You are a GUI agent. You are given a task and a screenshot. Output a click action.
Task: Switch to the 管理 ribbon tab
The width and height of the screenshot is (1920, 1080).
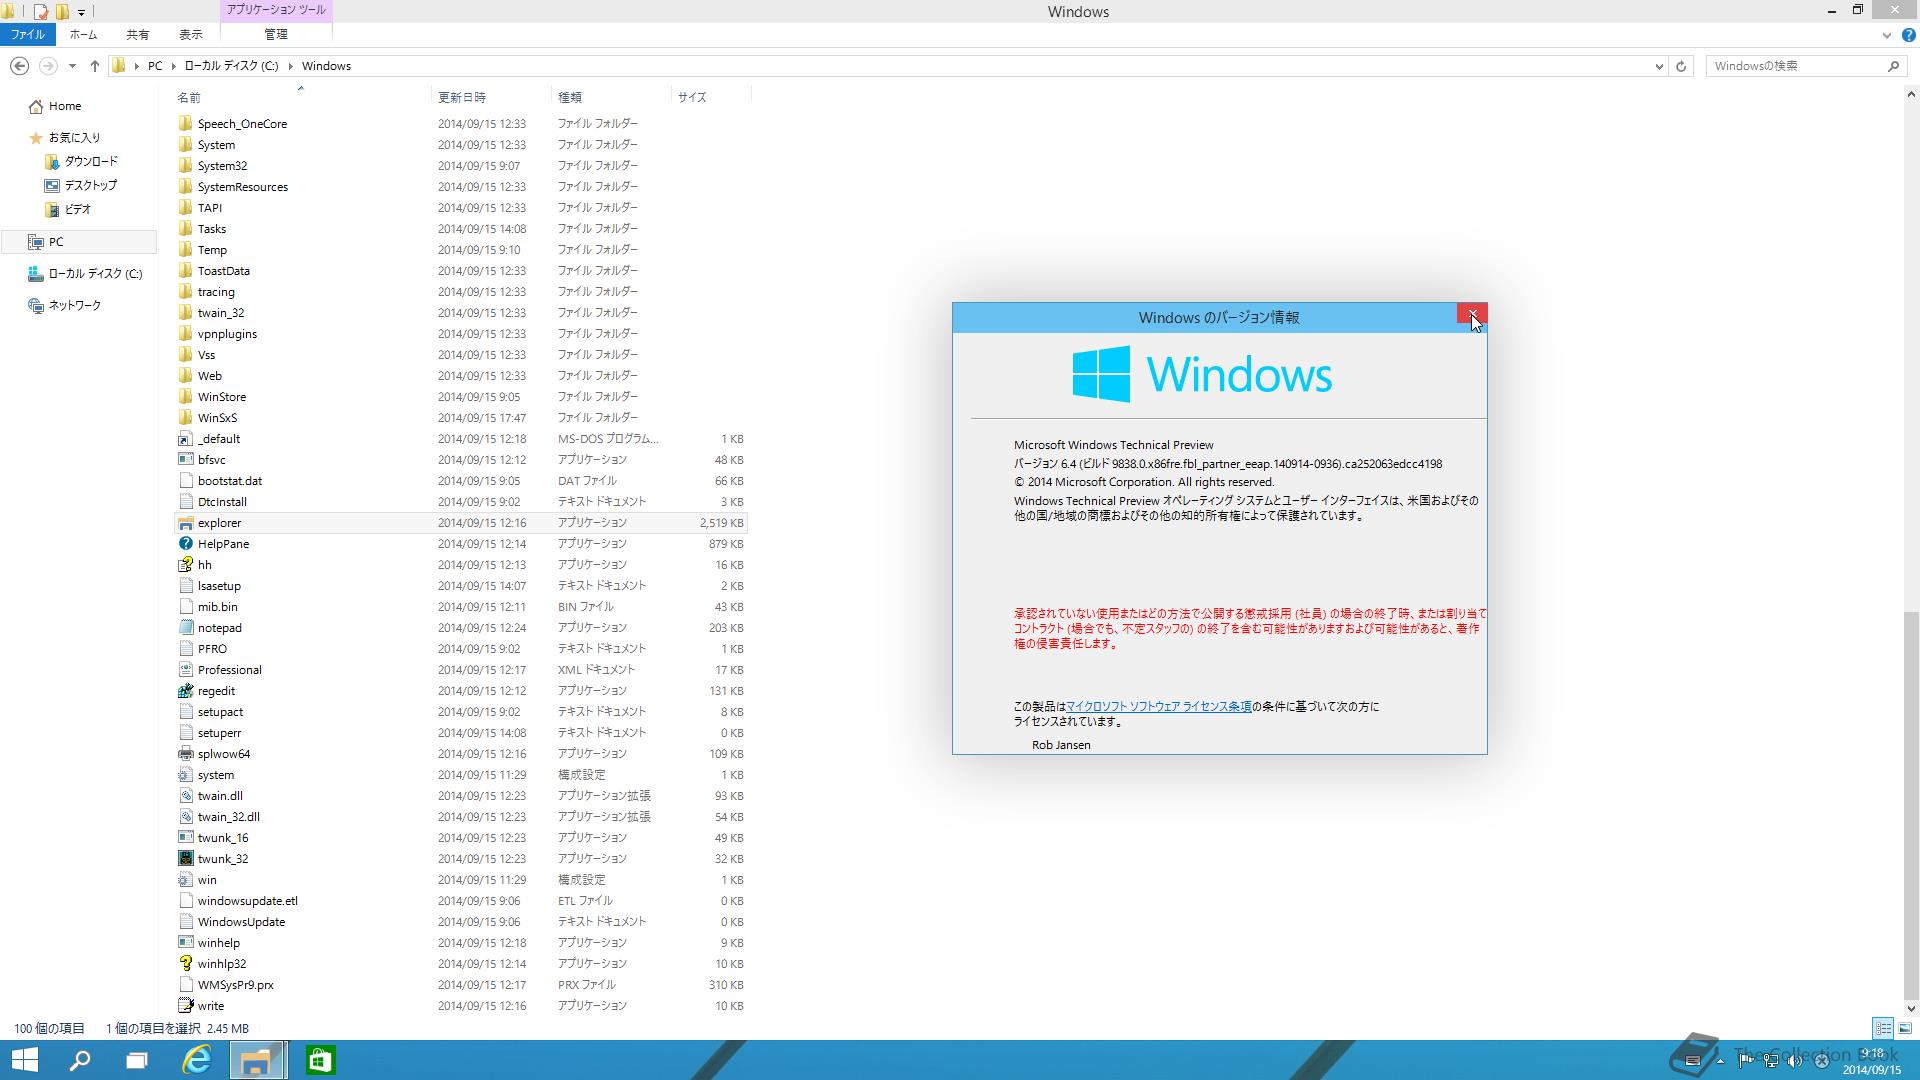pyautogui.click(x=275, y=34)
